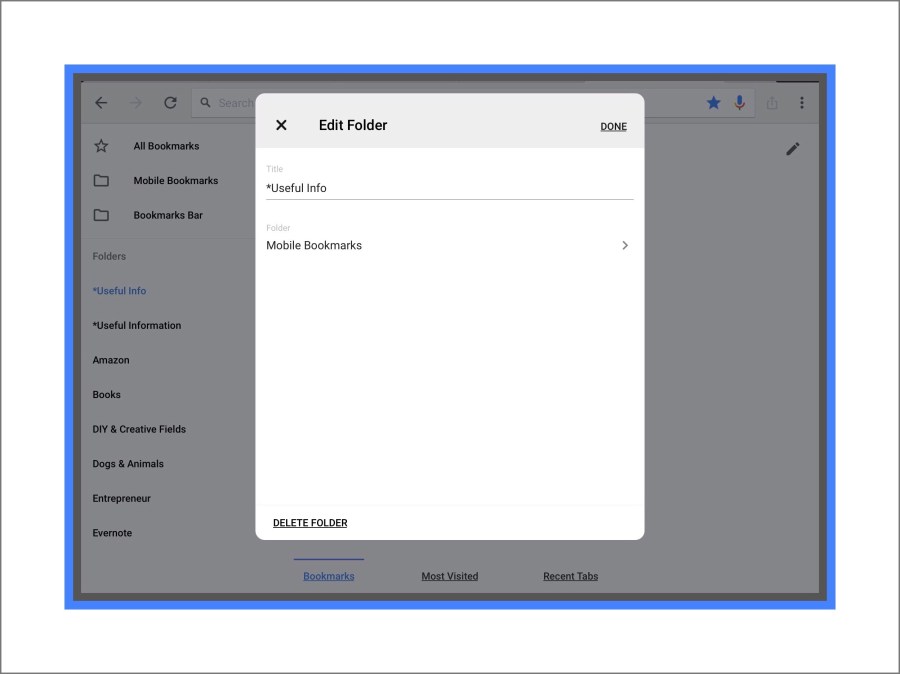Open the share icon in toolbar

pyautogui.click(x=772, y=103)
